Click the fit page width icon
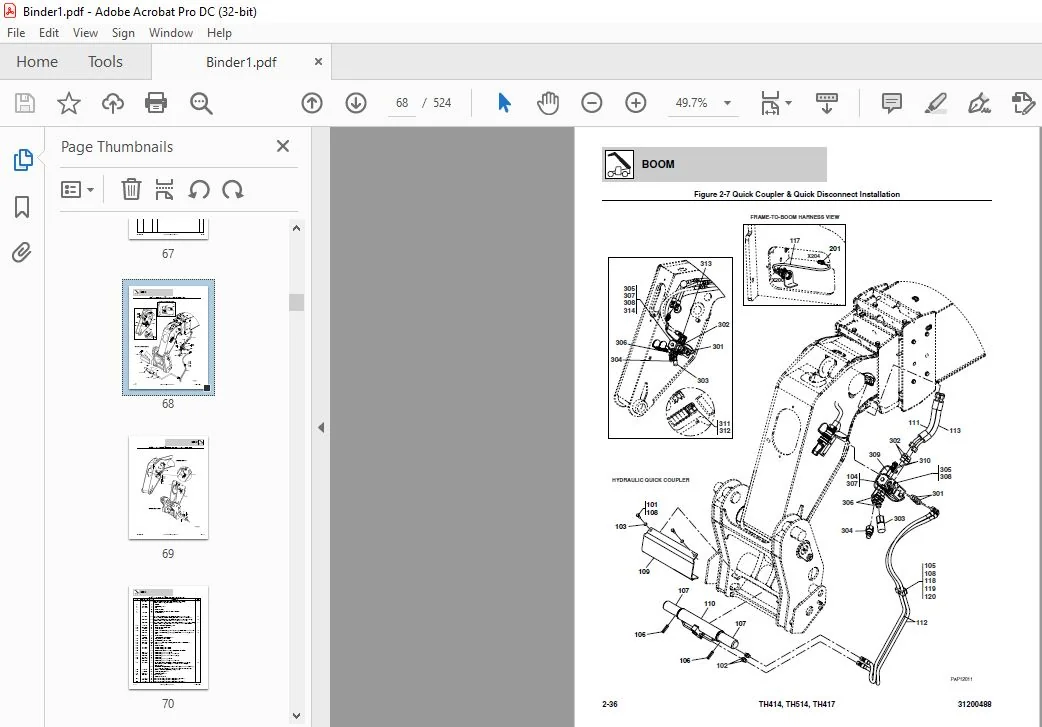This screenshot has width=1042, height=727. coord(770,103)
